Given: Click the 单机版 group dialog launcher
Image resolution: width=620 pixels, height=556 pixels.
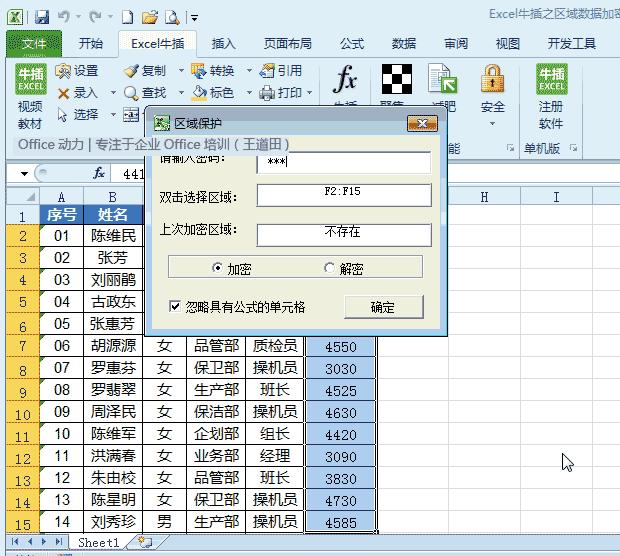Looking at the screenshot, I should (573, 148).
